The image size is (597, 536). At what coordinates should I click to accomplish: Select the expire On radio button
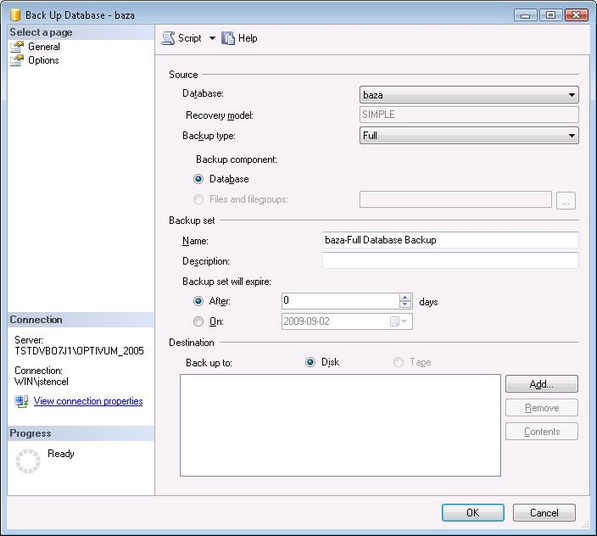click(198, 322)
